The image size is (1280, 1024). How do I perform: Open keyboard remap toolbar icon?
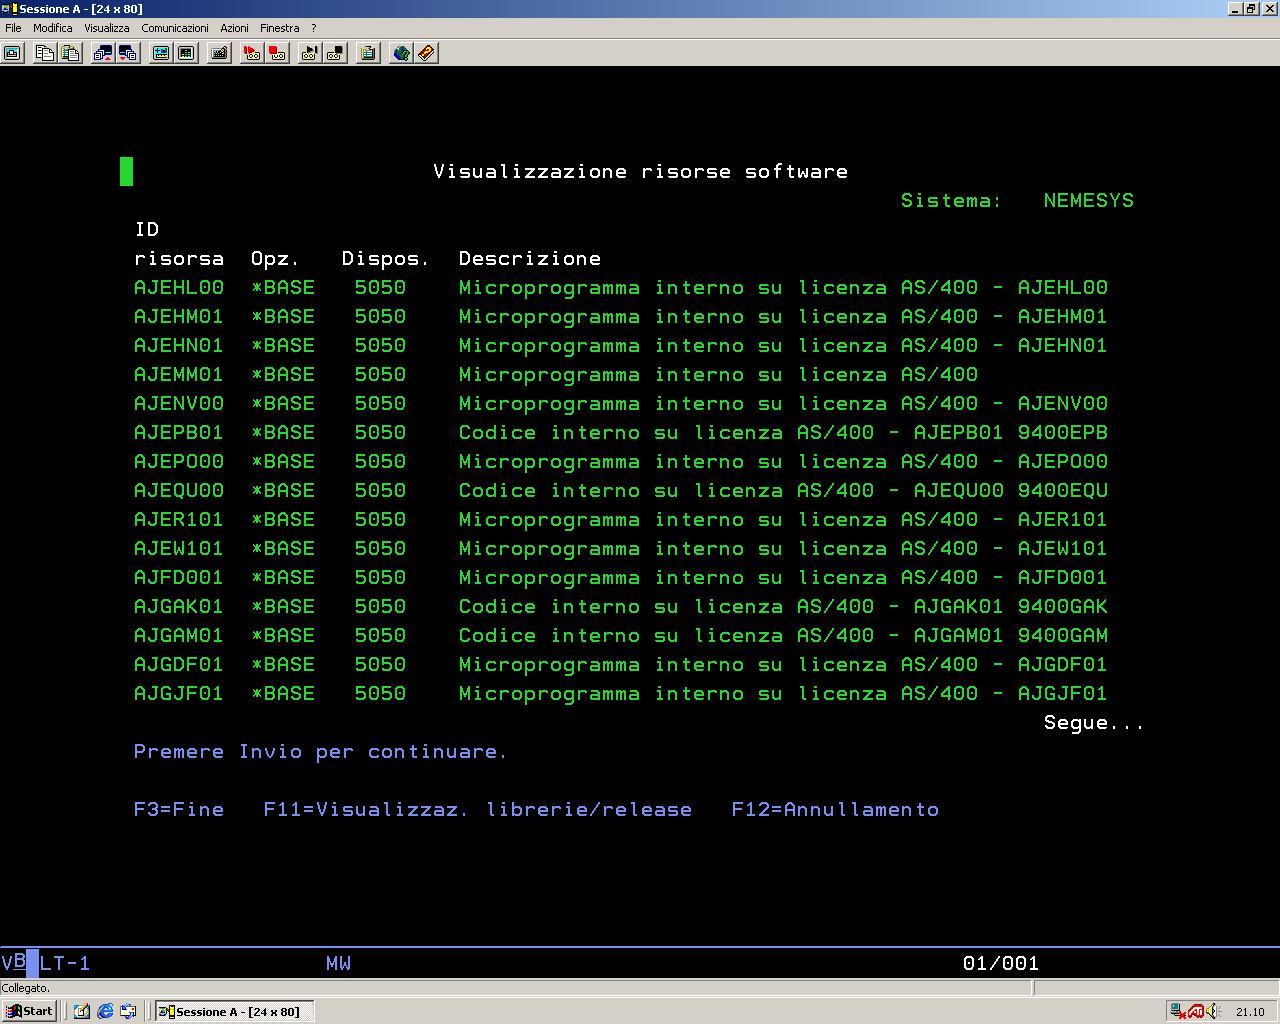click(220, 53)
